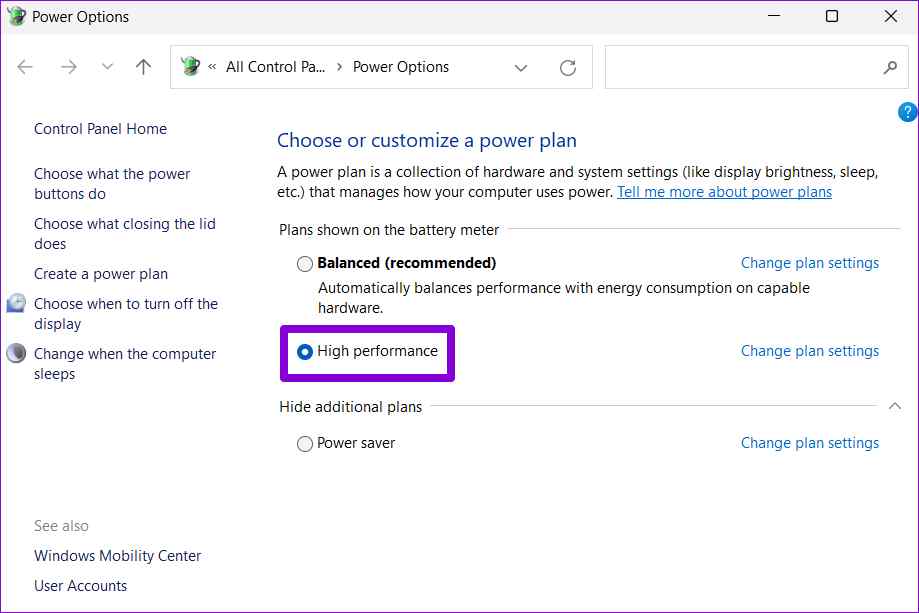Click the 'Plans shown on the battery meter' label
919x613 pixels.
pos(389,230)
